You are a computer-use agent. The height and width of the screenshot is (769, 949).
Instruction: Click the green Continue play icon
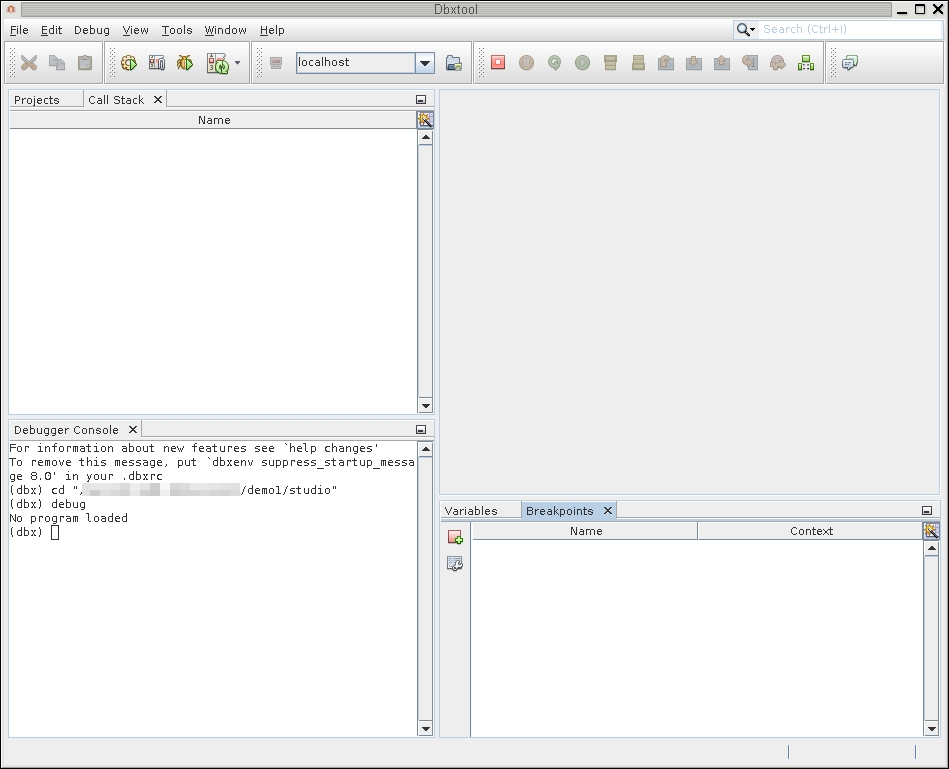[x=582, y=62]
